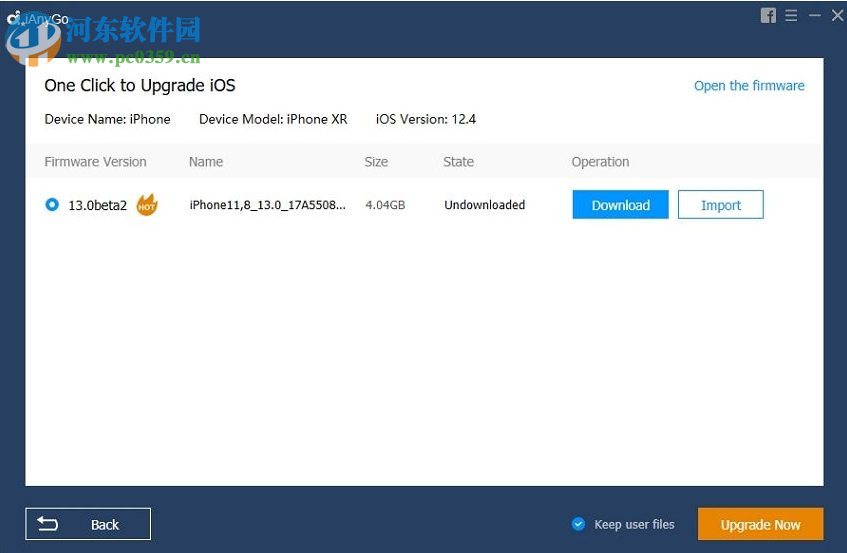Minimize the iAnyGo window
Viewport: 847px width, 553px height.
click(815, 16)
